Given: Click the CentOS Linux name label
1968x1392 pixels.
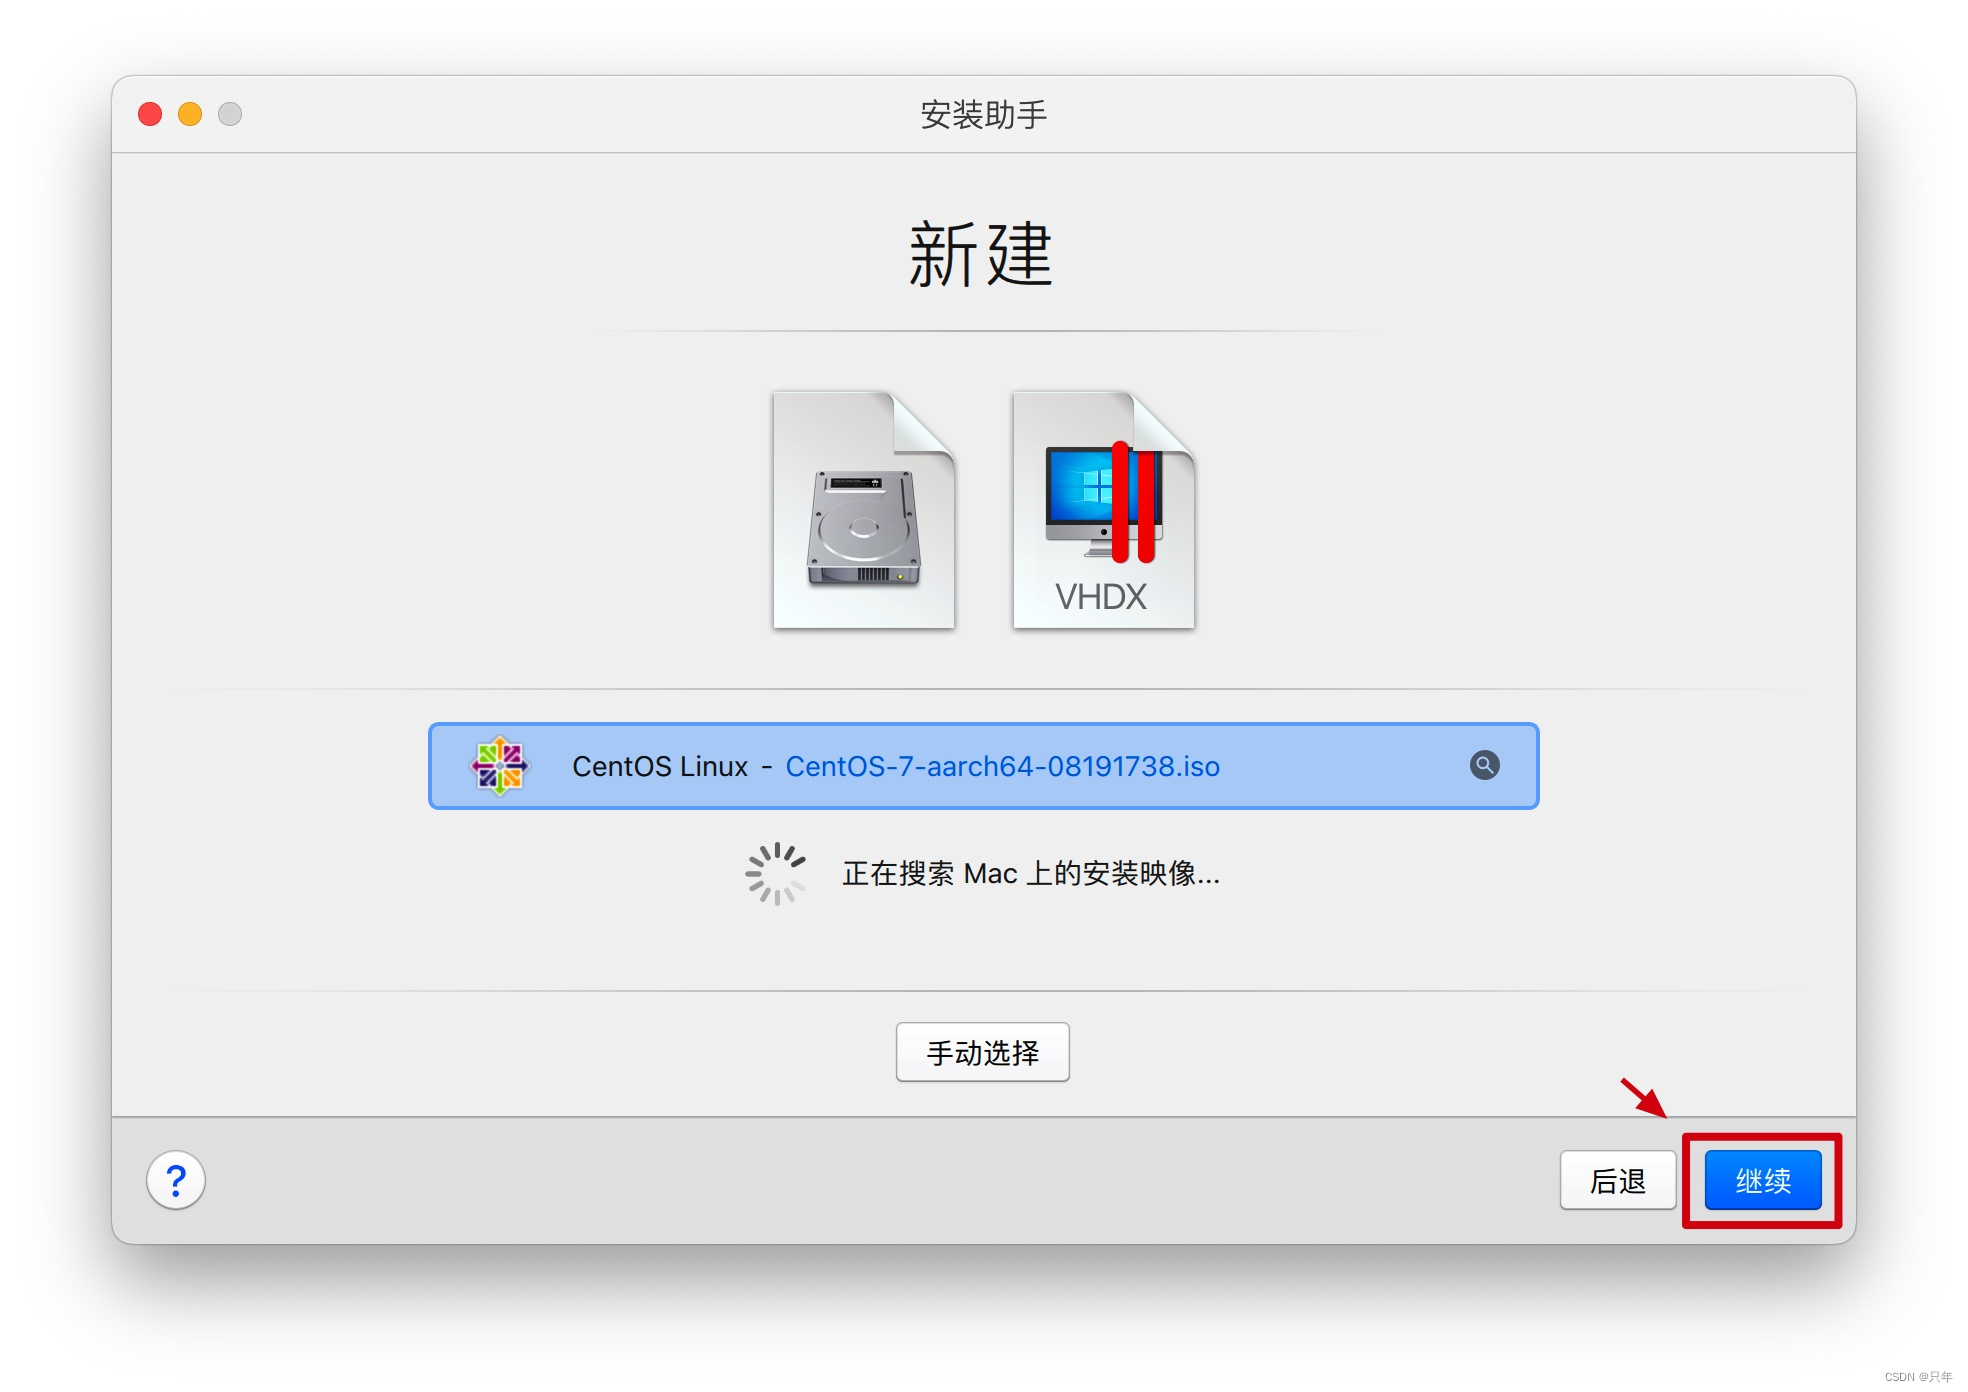Looking at the screenshot, I should (659, 766).
